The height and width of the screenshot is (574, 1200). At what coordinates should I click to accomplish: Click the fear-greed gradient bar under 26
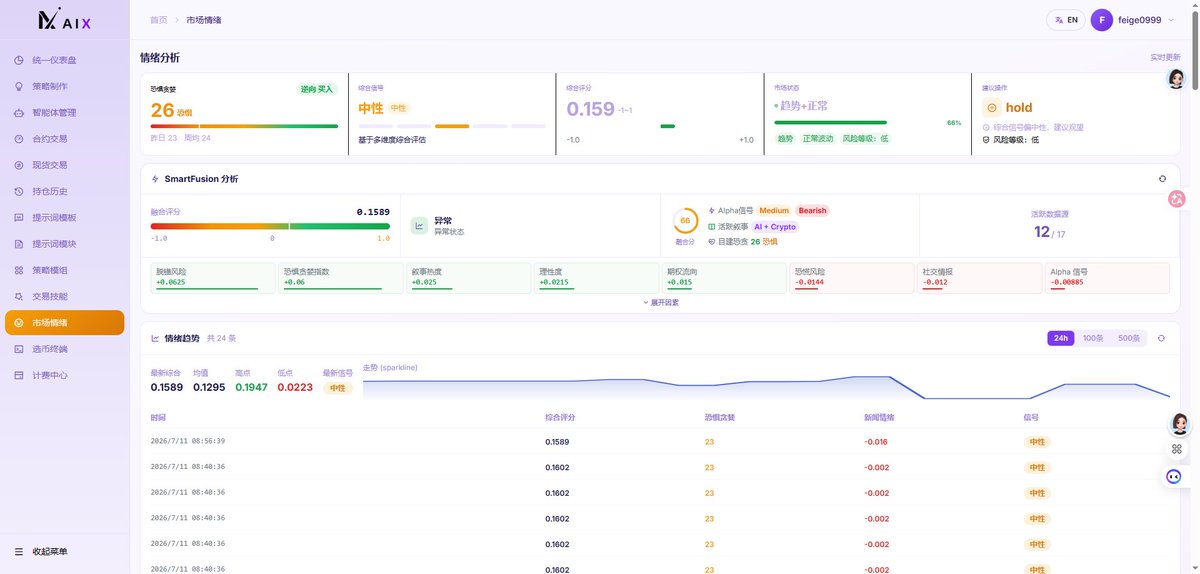pos(244,126)
